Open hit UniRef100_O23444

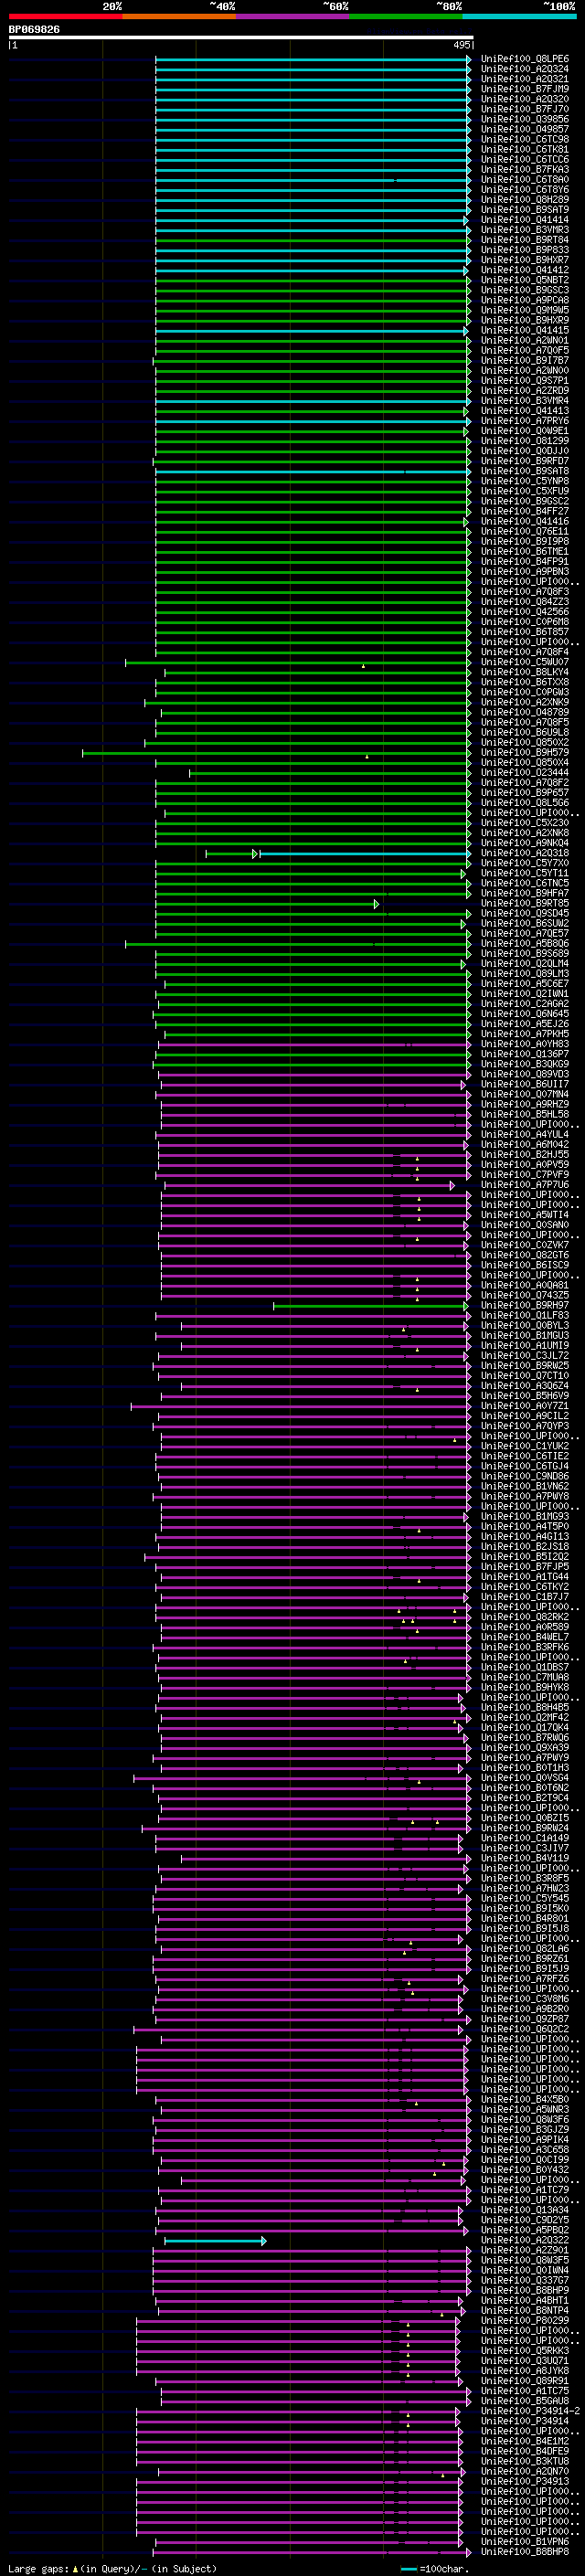[x=525, y=772]
